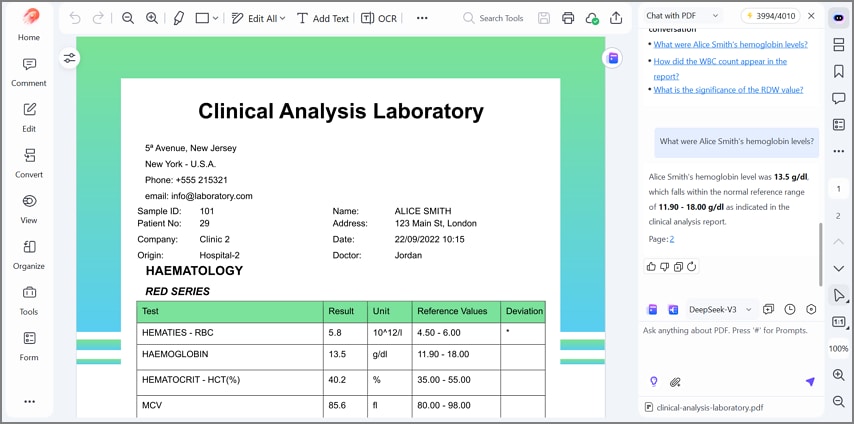Close the Chat with PDF panel
Image resolution: width=854 pixels, height=424 pixels.
[811, 16]
